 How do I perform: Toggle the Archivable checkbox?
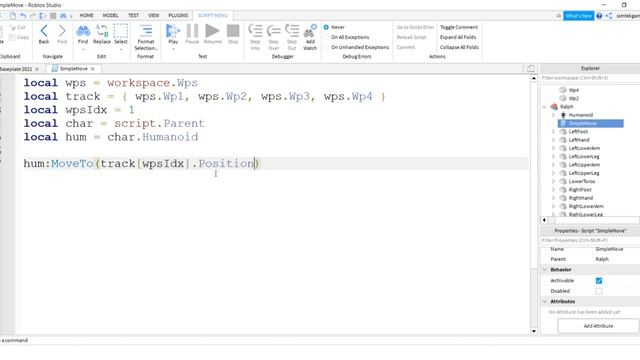pyautogui.click(x=599, y=281)
